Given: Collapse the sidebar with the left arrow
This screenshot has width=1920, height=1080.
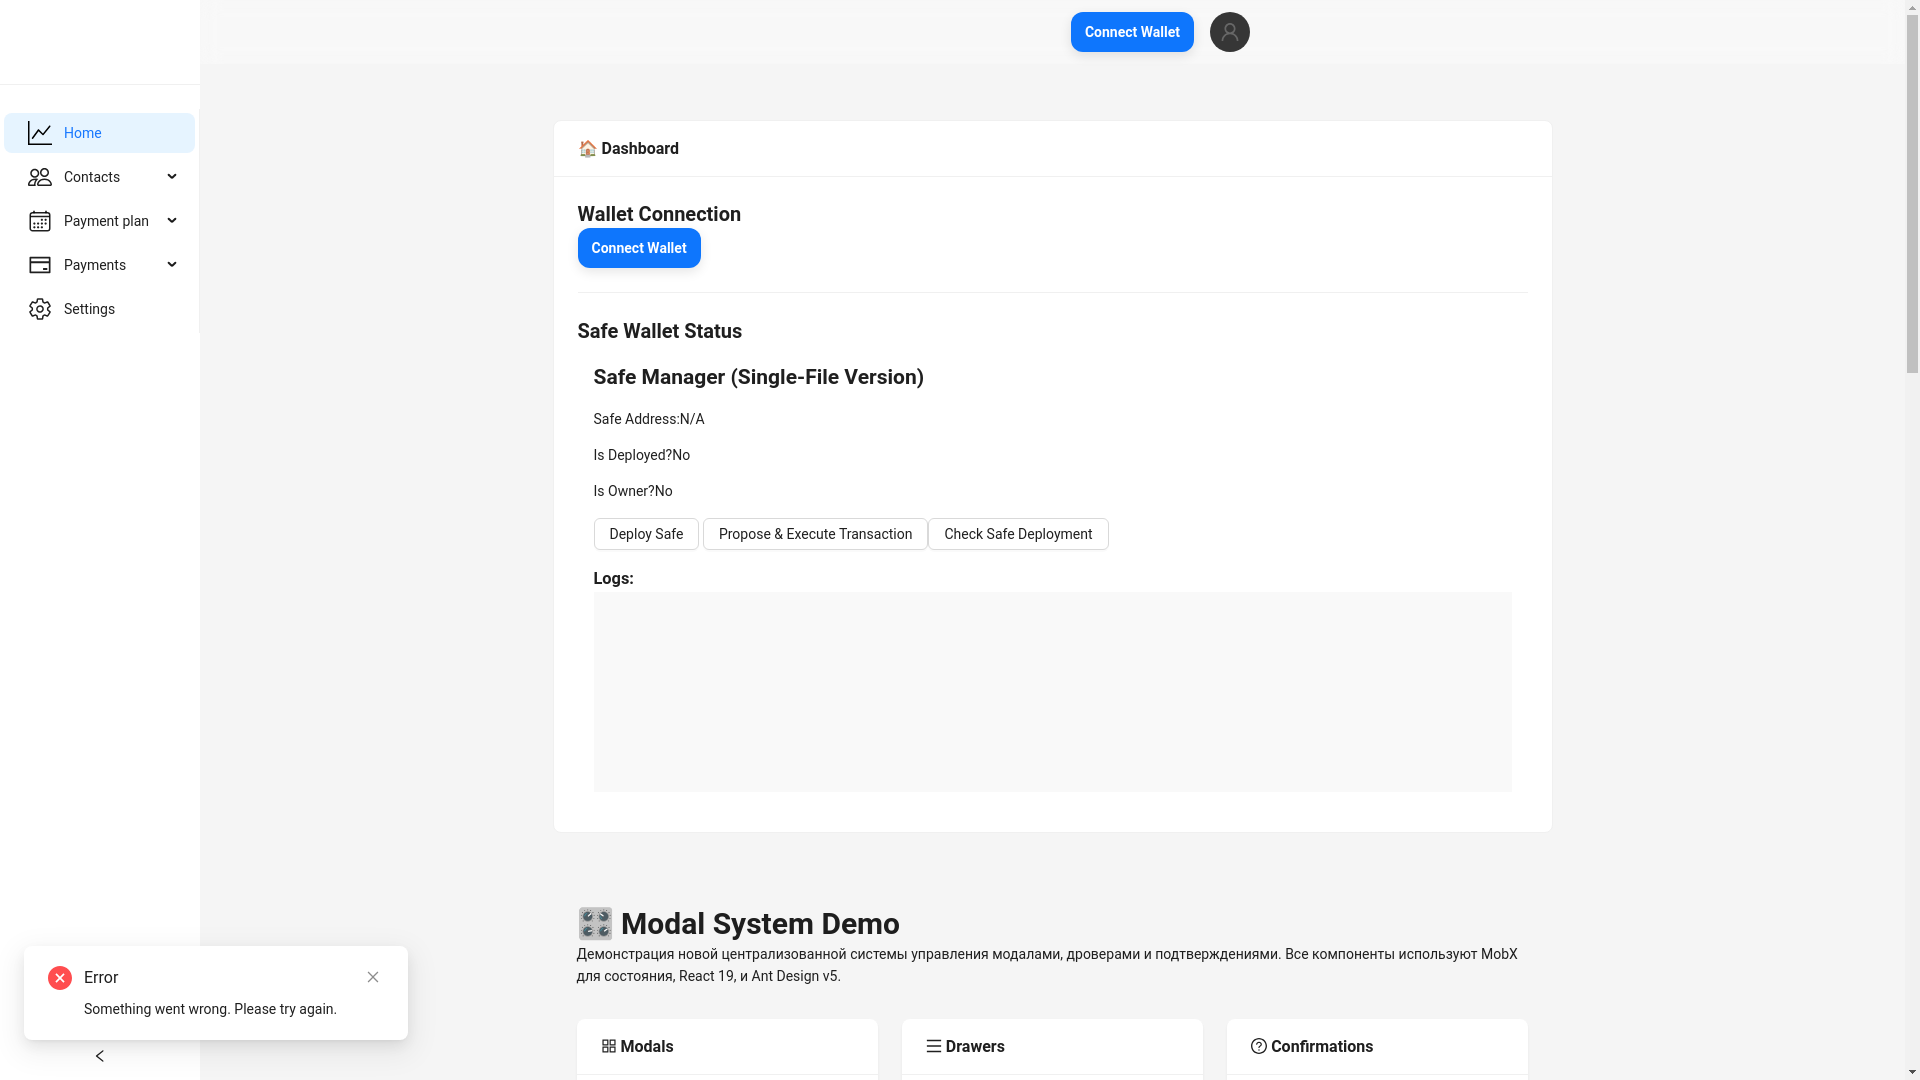Looking at the screenshot, I should [99, 1056].
